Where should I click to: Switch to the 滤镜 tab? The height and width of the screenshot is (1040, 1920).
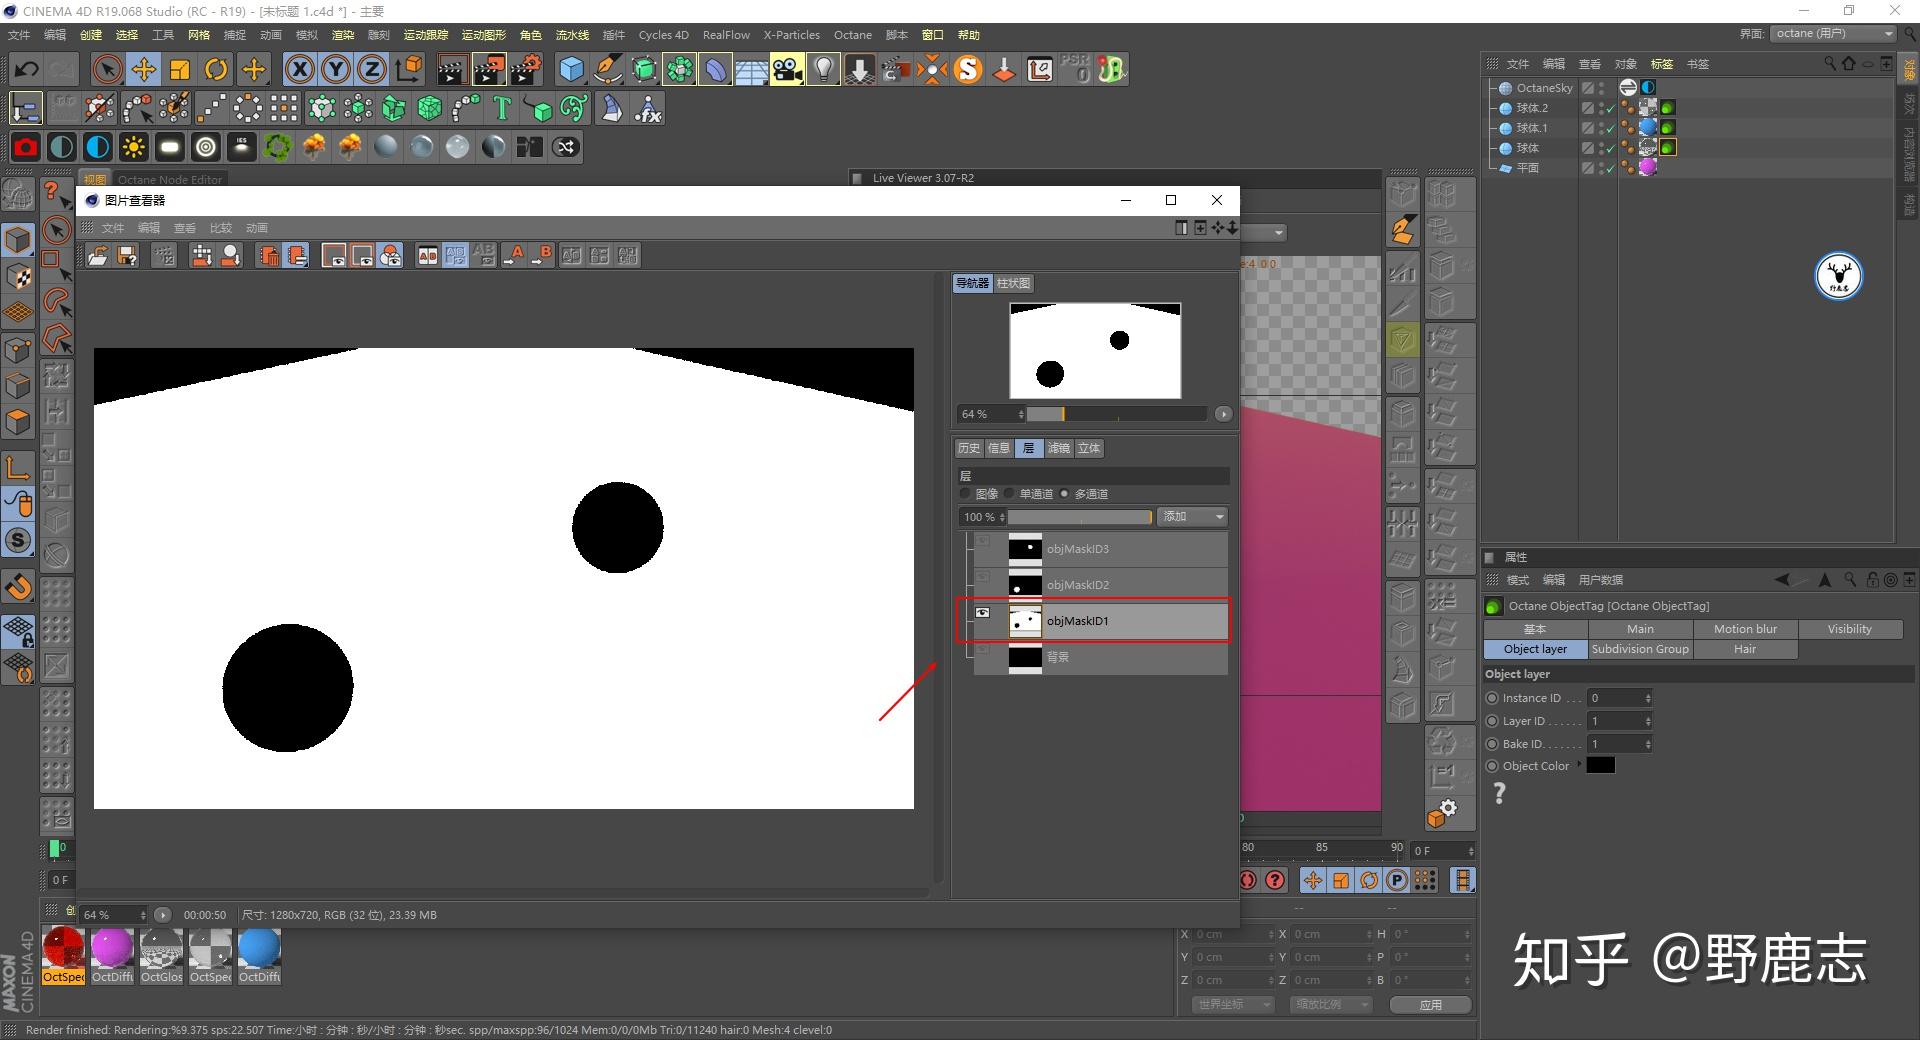1058,448
